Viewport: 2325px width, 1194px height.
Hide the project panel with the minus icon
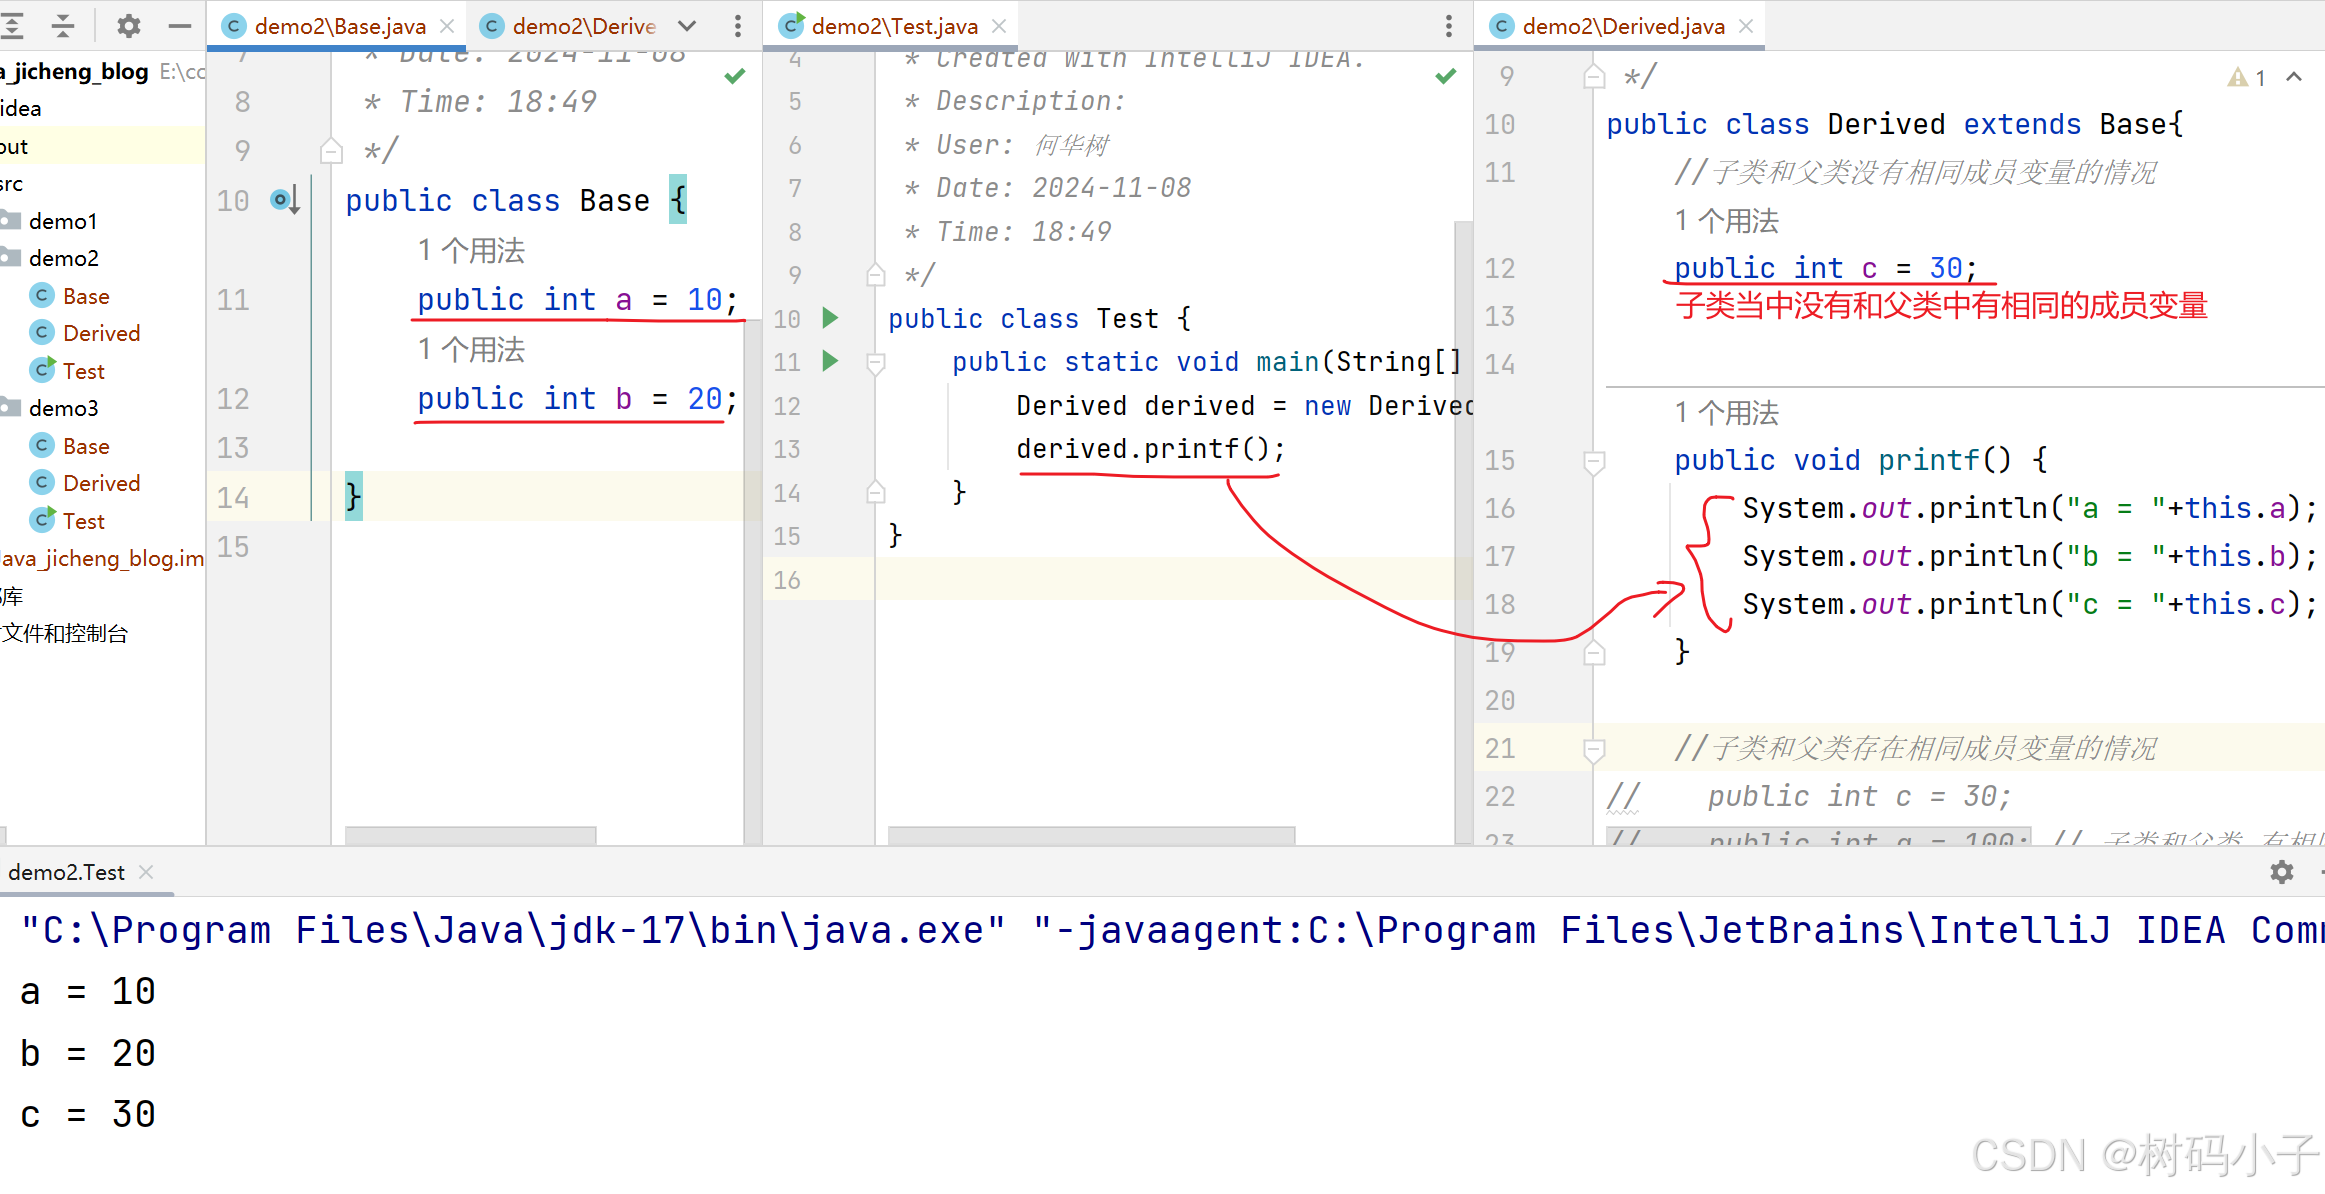180,26
